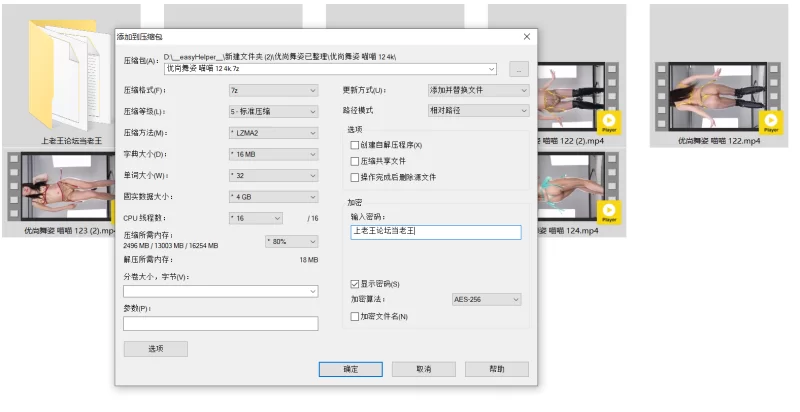This screenshot has height=412, width=800.
Task: Click in the 输入密码 password field
Action: (x=436, y=232)
